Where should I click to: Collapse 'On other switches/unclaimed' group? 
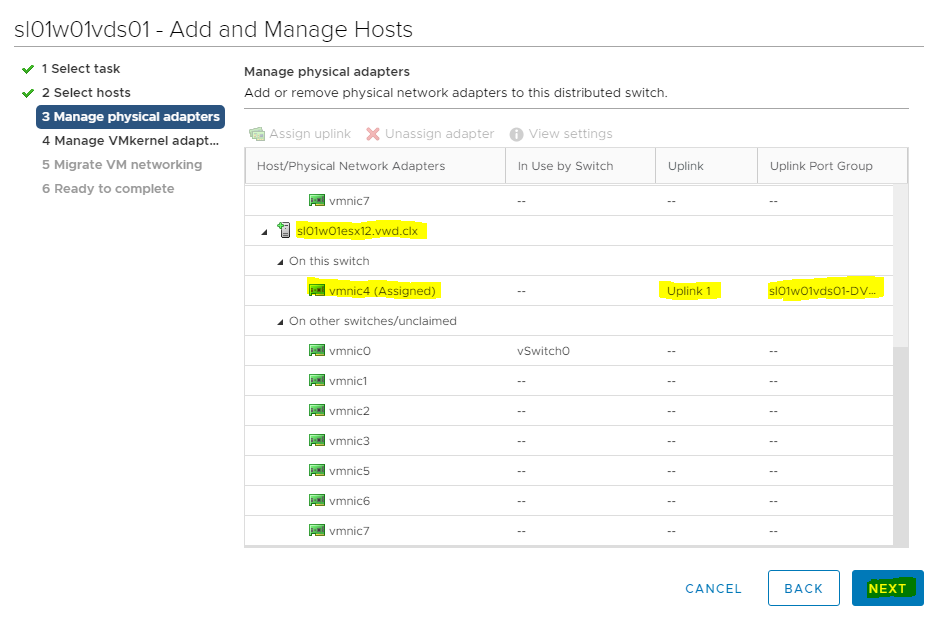coord(280,321)
